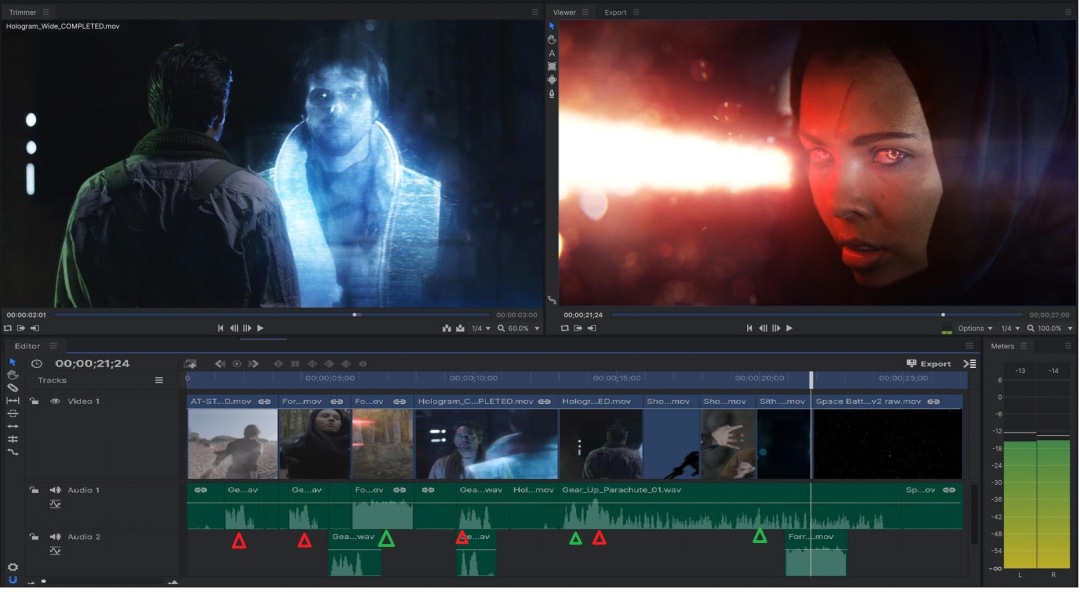Select the arrow Selection tool in Editor
1080x606 pixels.
point(12,362)
